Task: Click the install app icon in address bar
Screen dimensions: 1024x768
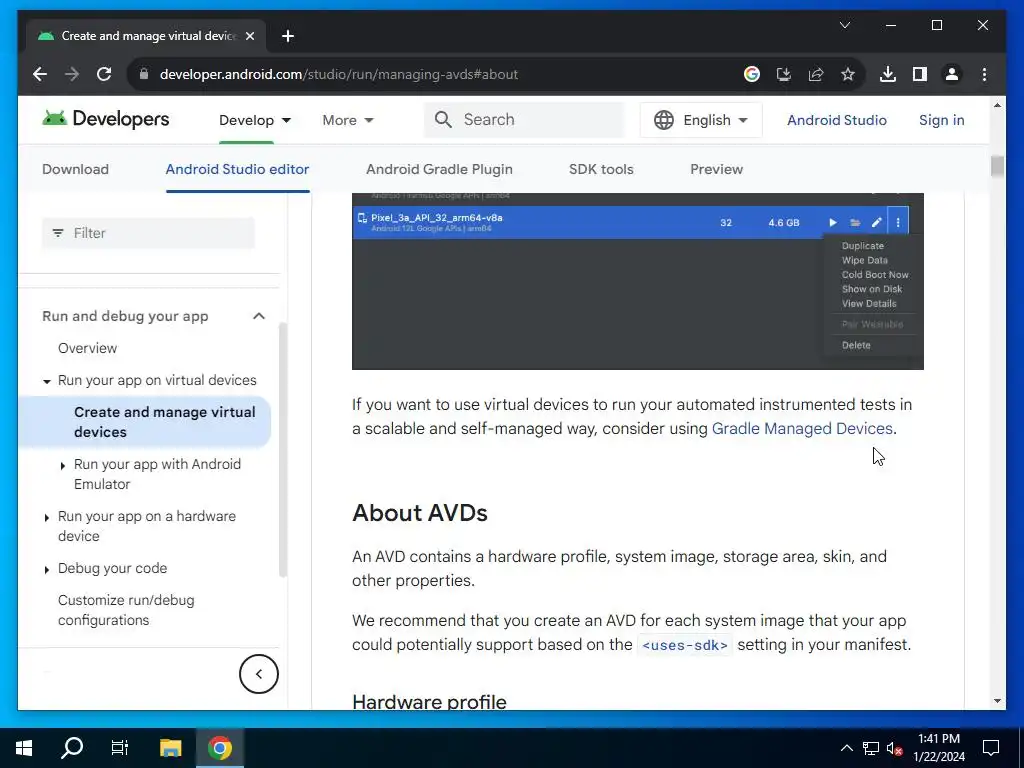Action: (x=784, y=74)
